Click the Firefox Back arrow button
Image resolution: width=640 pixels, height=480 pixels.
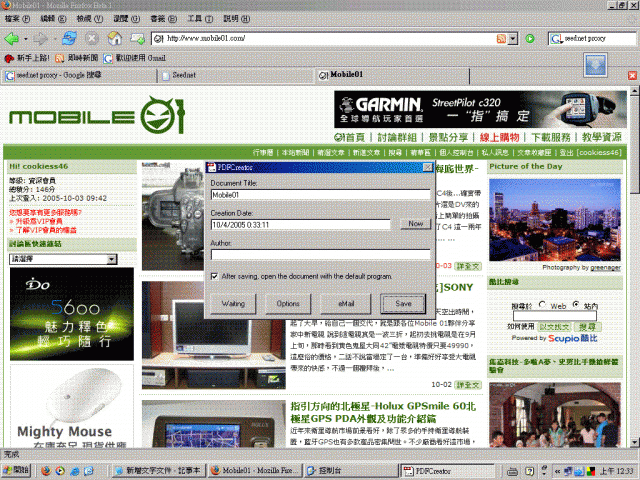[x=11, y=39]
